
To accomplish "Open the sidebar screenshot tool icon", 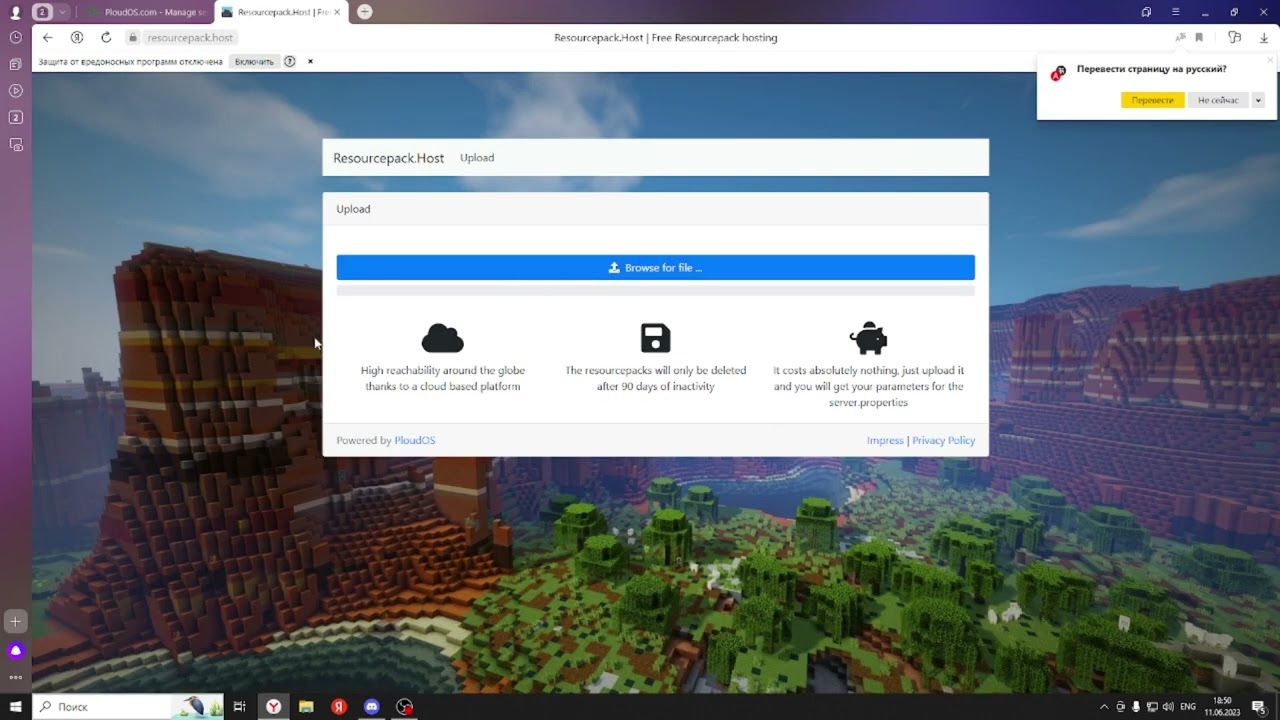I will pyautogui.click(x=15, y=144).
